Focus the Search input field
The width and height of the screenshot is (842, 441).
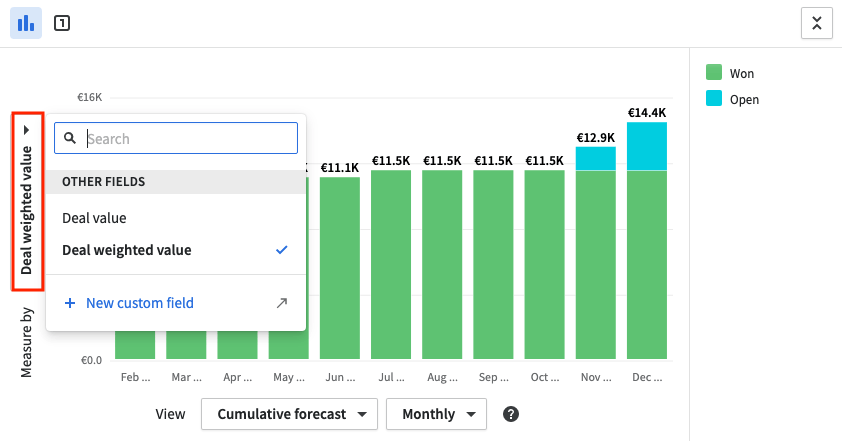(x=188, y=139)
